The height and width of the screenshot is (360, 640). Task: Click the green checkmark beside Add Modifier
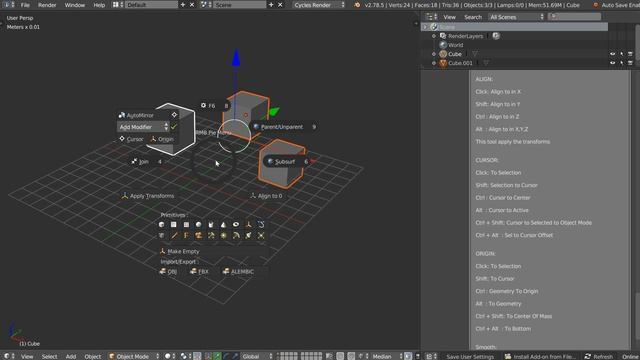tap(174, 127)
